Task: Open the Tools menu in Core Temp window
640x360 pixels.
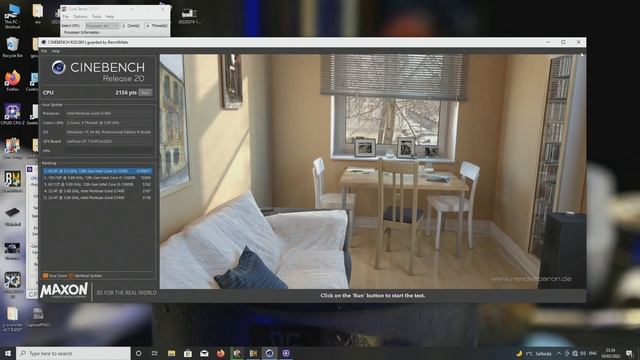Action: [96, 17]
